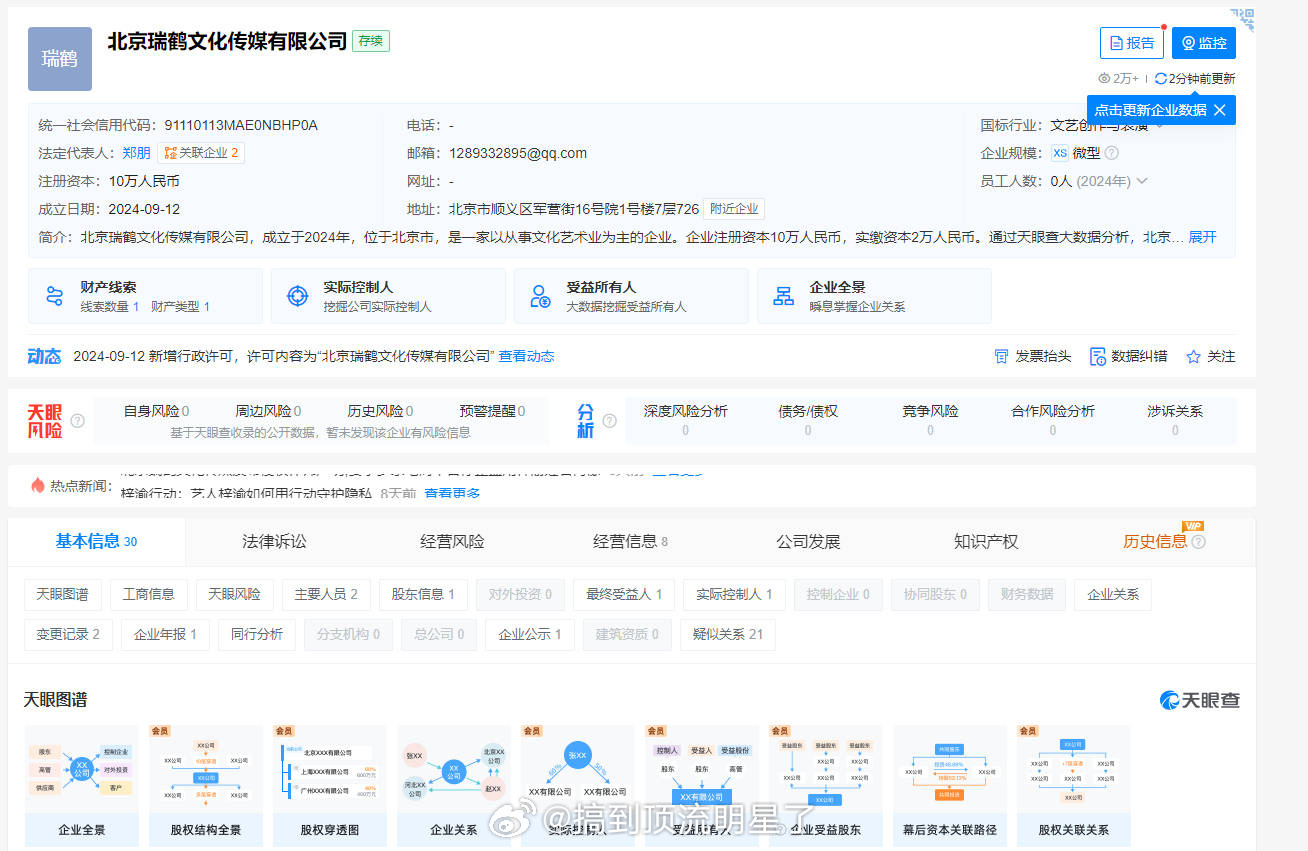
Task: Open 债务/债权 analysis
Action: click(808, 420)
